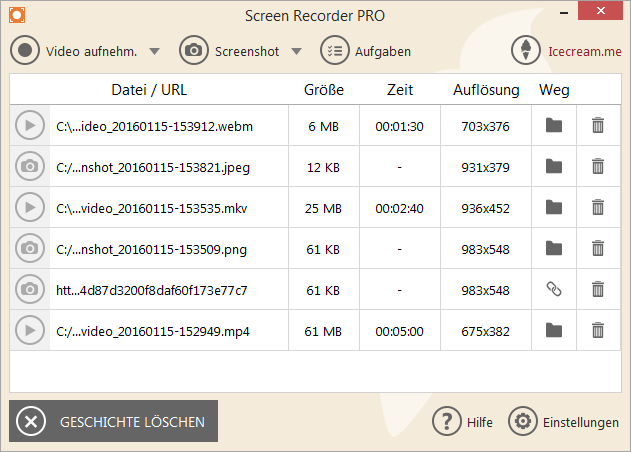The image size is (631, 452).
Task: Select URL htt...4d87d3200f8daf60f173e77c7
Action: 152,290
